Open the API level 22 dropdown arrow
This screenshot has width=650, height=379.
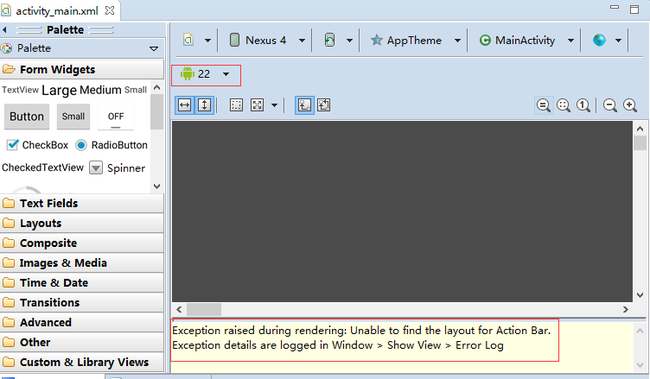[226, 74]
